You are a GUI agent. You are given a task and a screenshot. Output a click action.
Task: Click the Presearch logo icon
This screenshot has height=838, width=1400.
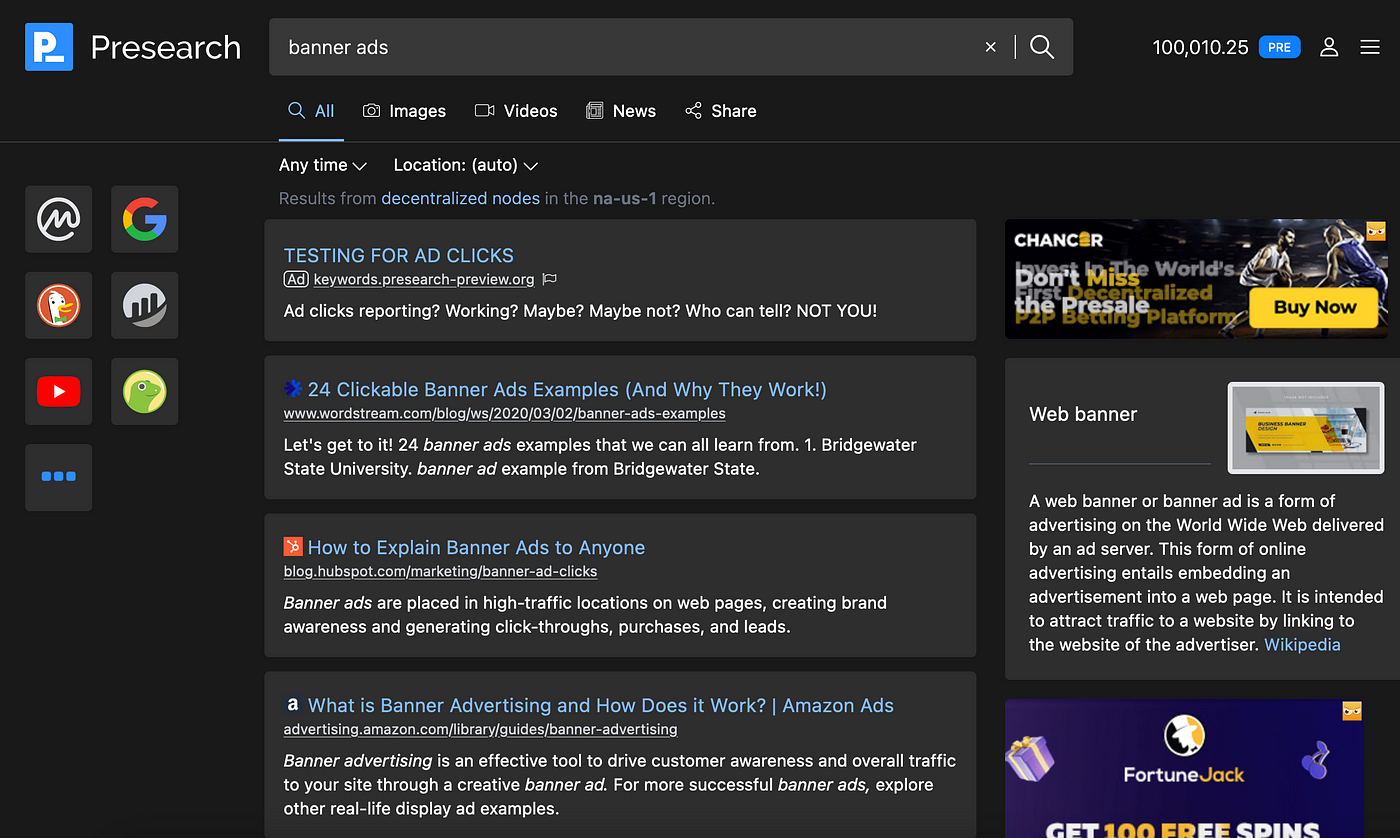tap(49, 47)
